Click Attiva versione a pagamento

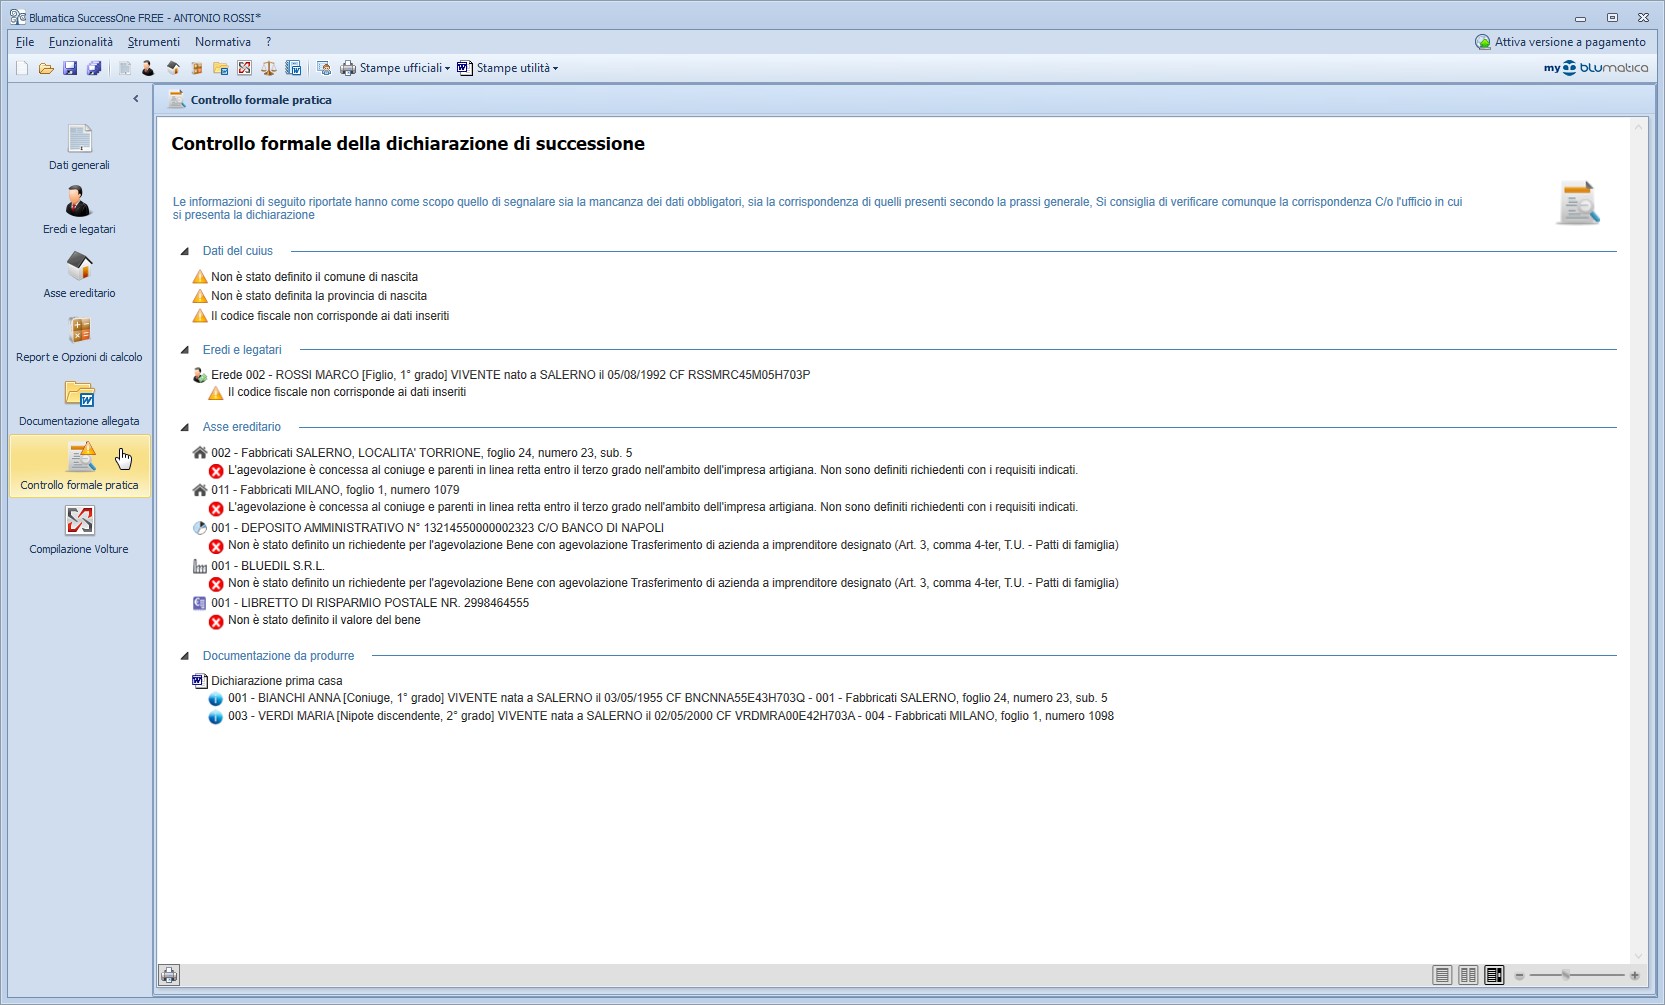[1560, 42]
